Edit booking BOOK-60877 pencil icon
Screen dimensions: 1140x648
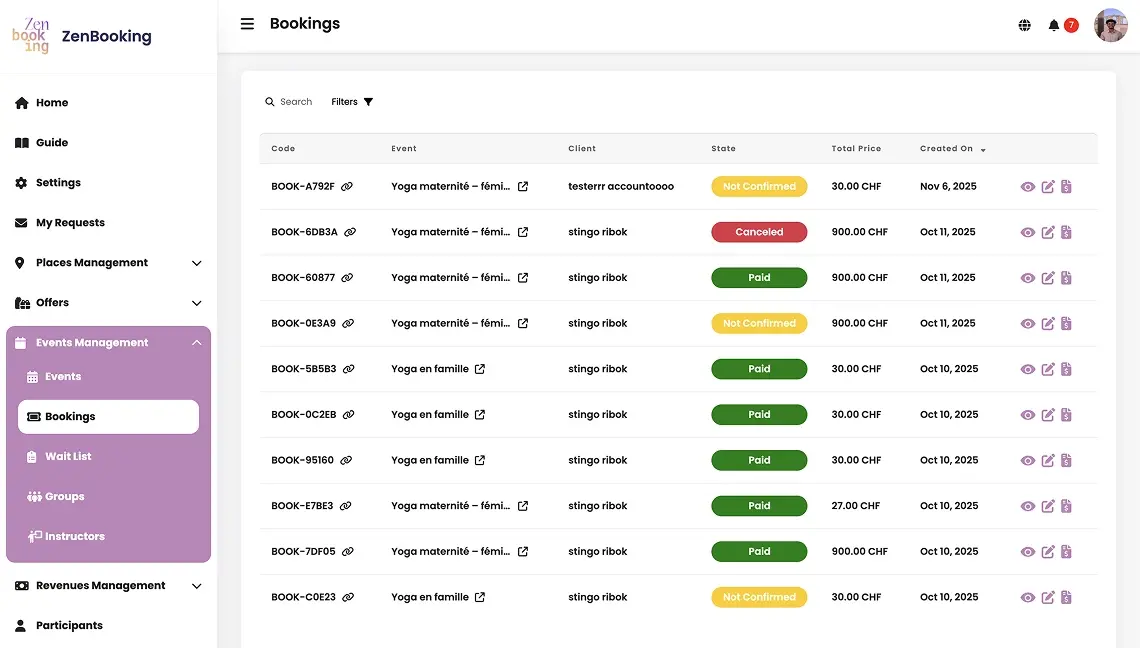click(x=1048, y=278)
